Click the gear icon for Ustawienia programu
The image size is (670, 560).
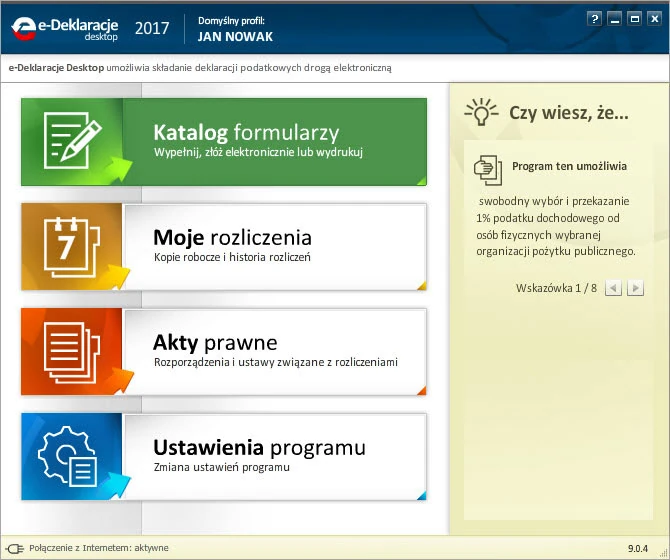[x=68, y=456]
